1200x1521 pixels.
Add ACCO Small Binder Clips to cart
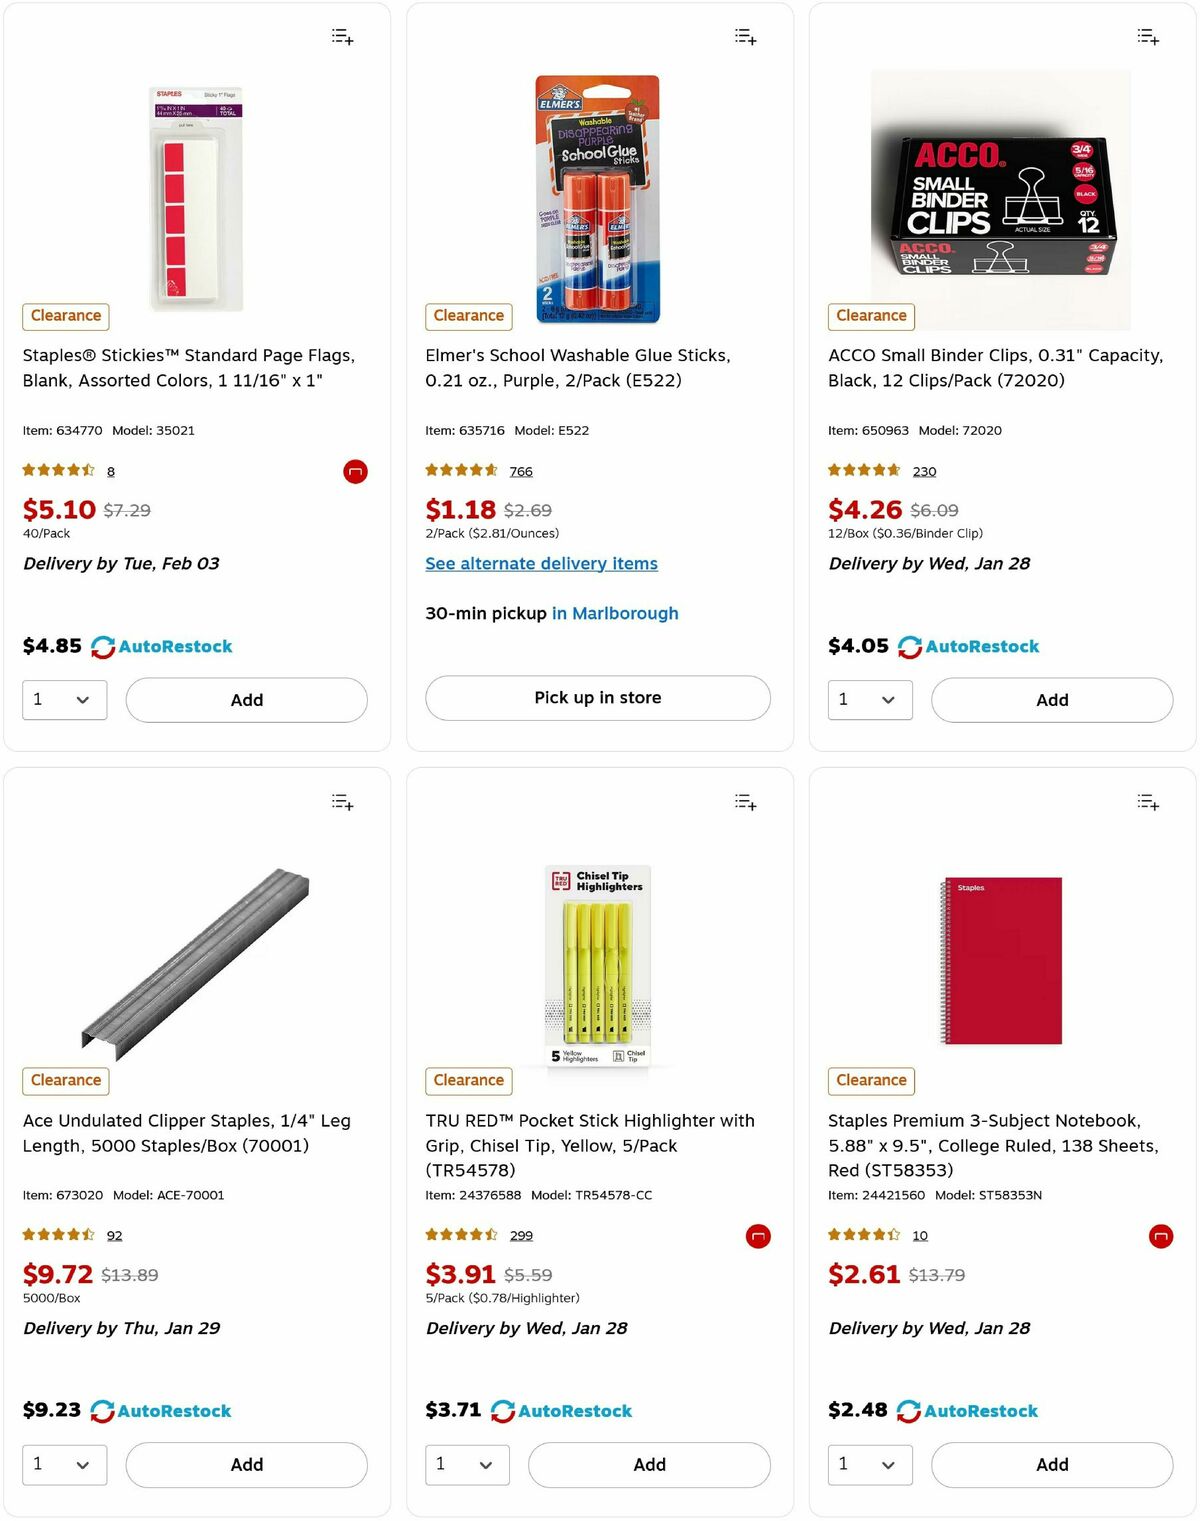pos(1052,699)
